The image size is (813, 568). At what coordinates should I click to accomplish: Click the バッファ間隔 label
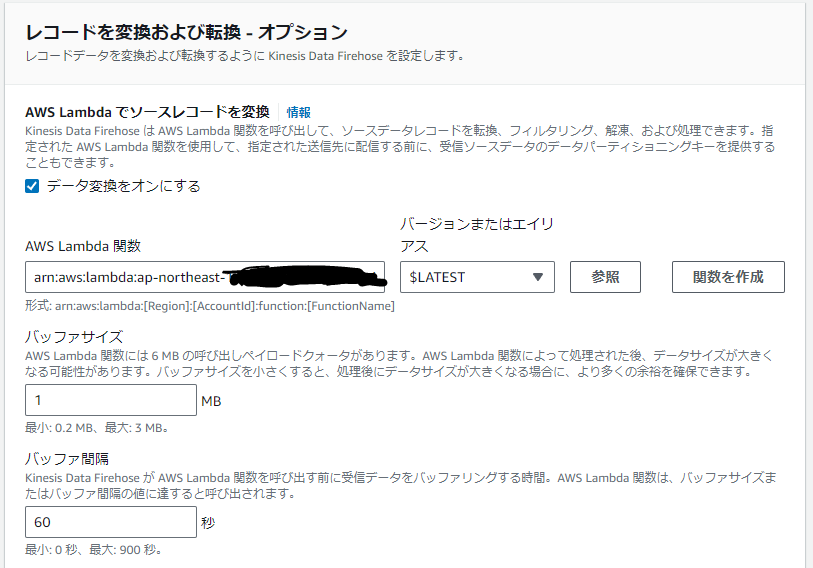click(67, 459)
